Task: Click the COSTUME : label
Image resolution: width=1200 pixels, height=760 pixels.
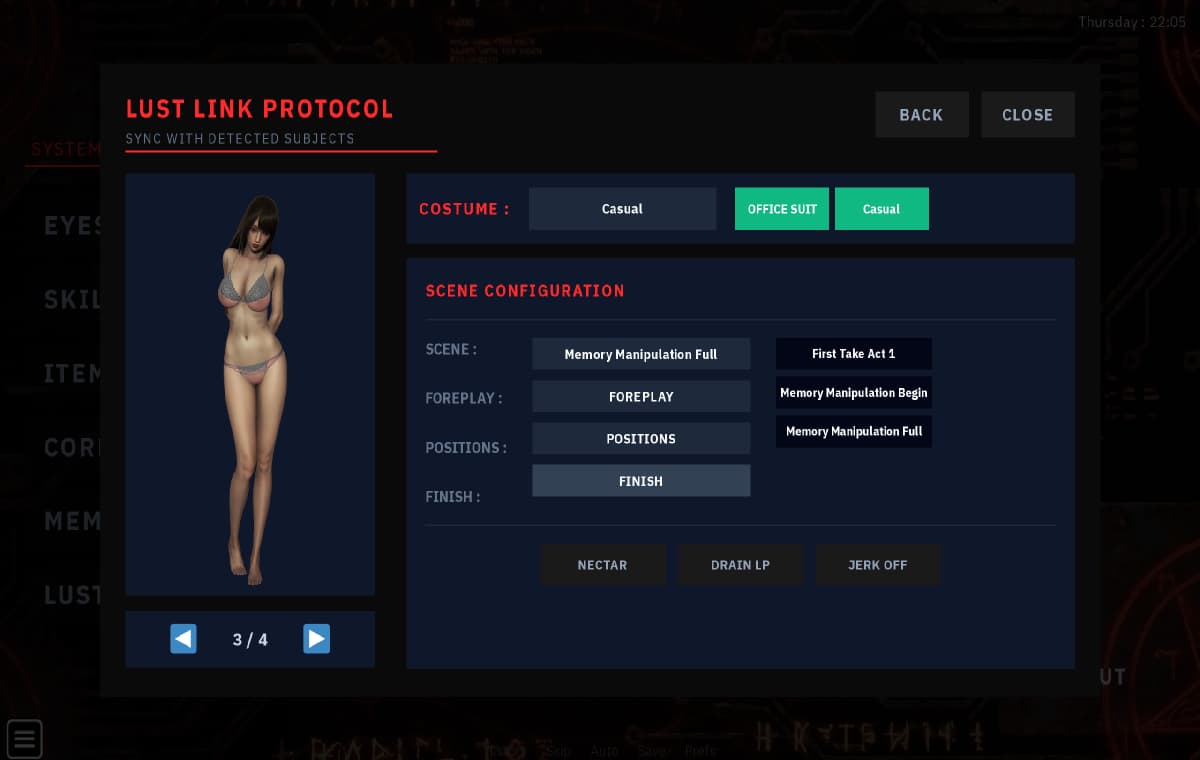Action: pyautogui.click(x=464, y=209)
